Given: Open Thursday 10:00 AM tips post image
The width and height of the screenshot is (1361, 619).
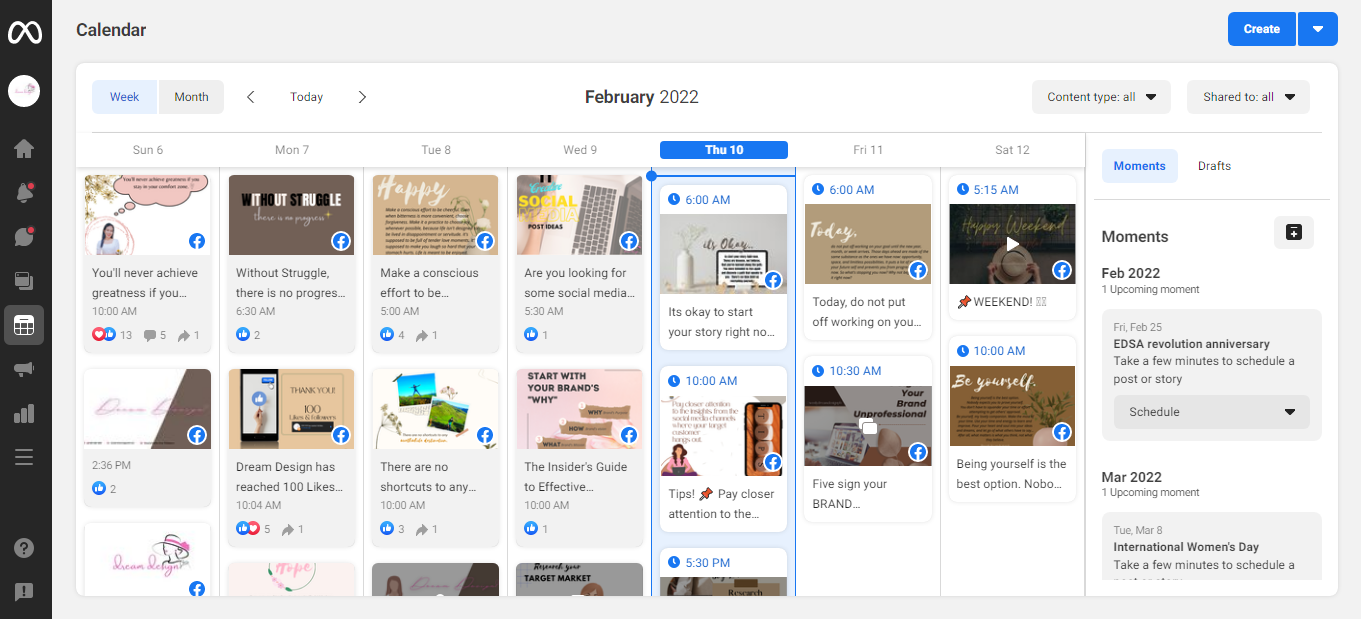Looking at the screenshot, I should point(724,436).
